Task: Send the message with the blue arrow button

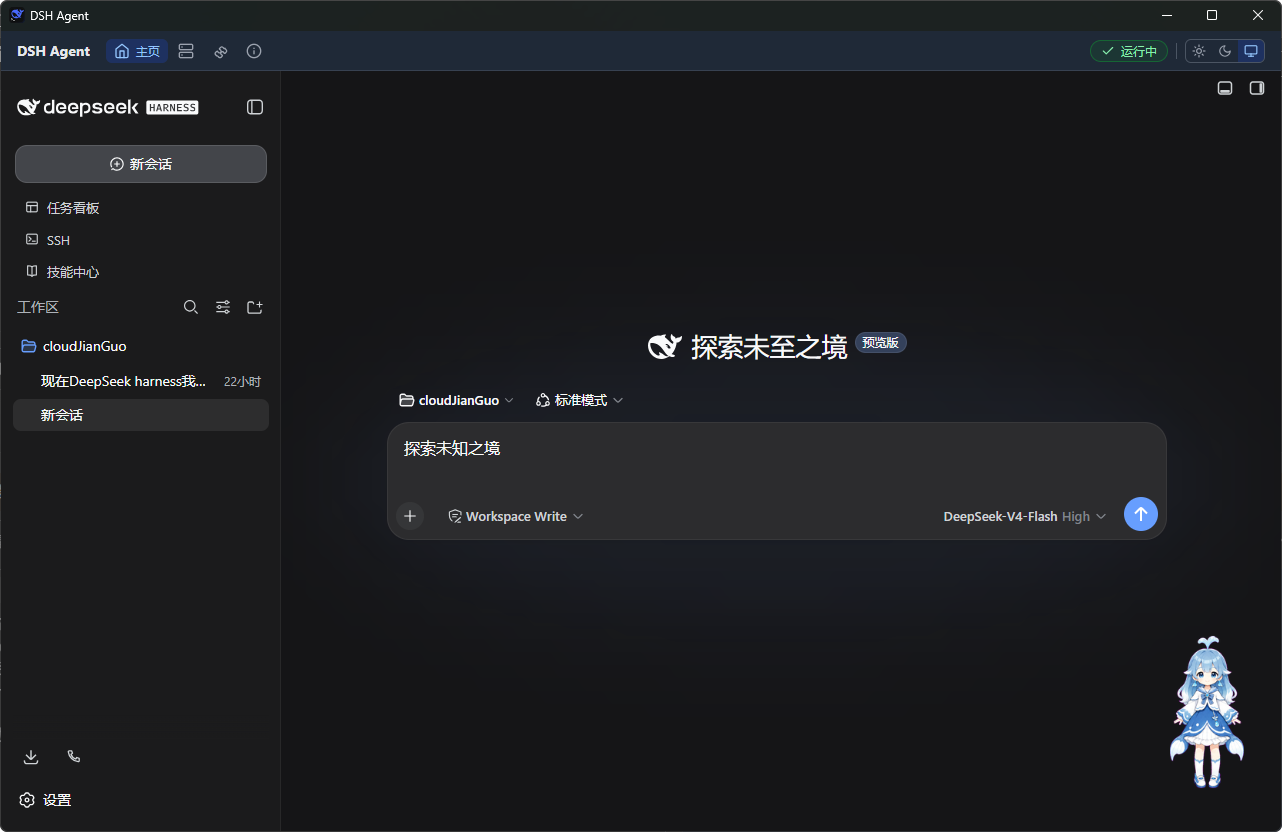Action: click(1141, 514)
